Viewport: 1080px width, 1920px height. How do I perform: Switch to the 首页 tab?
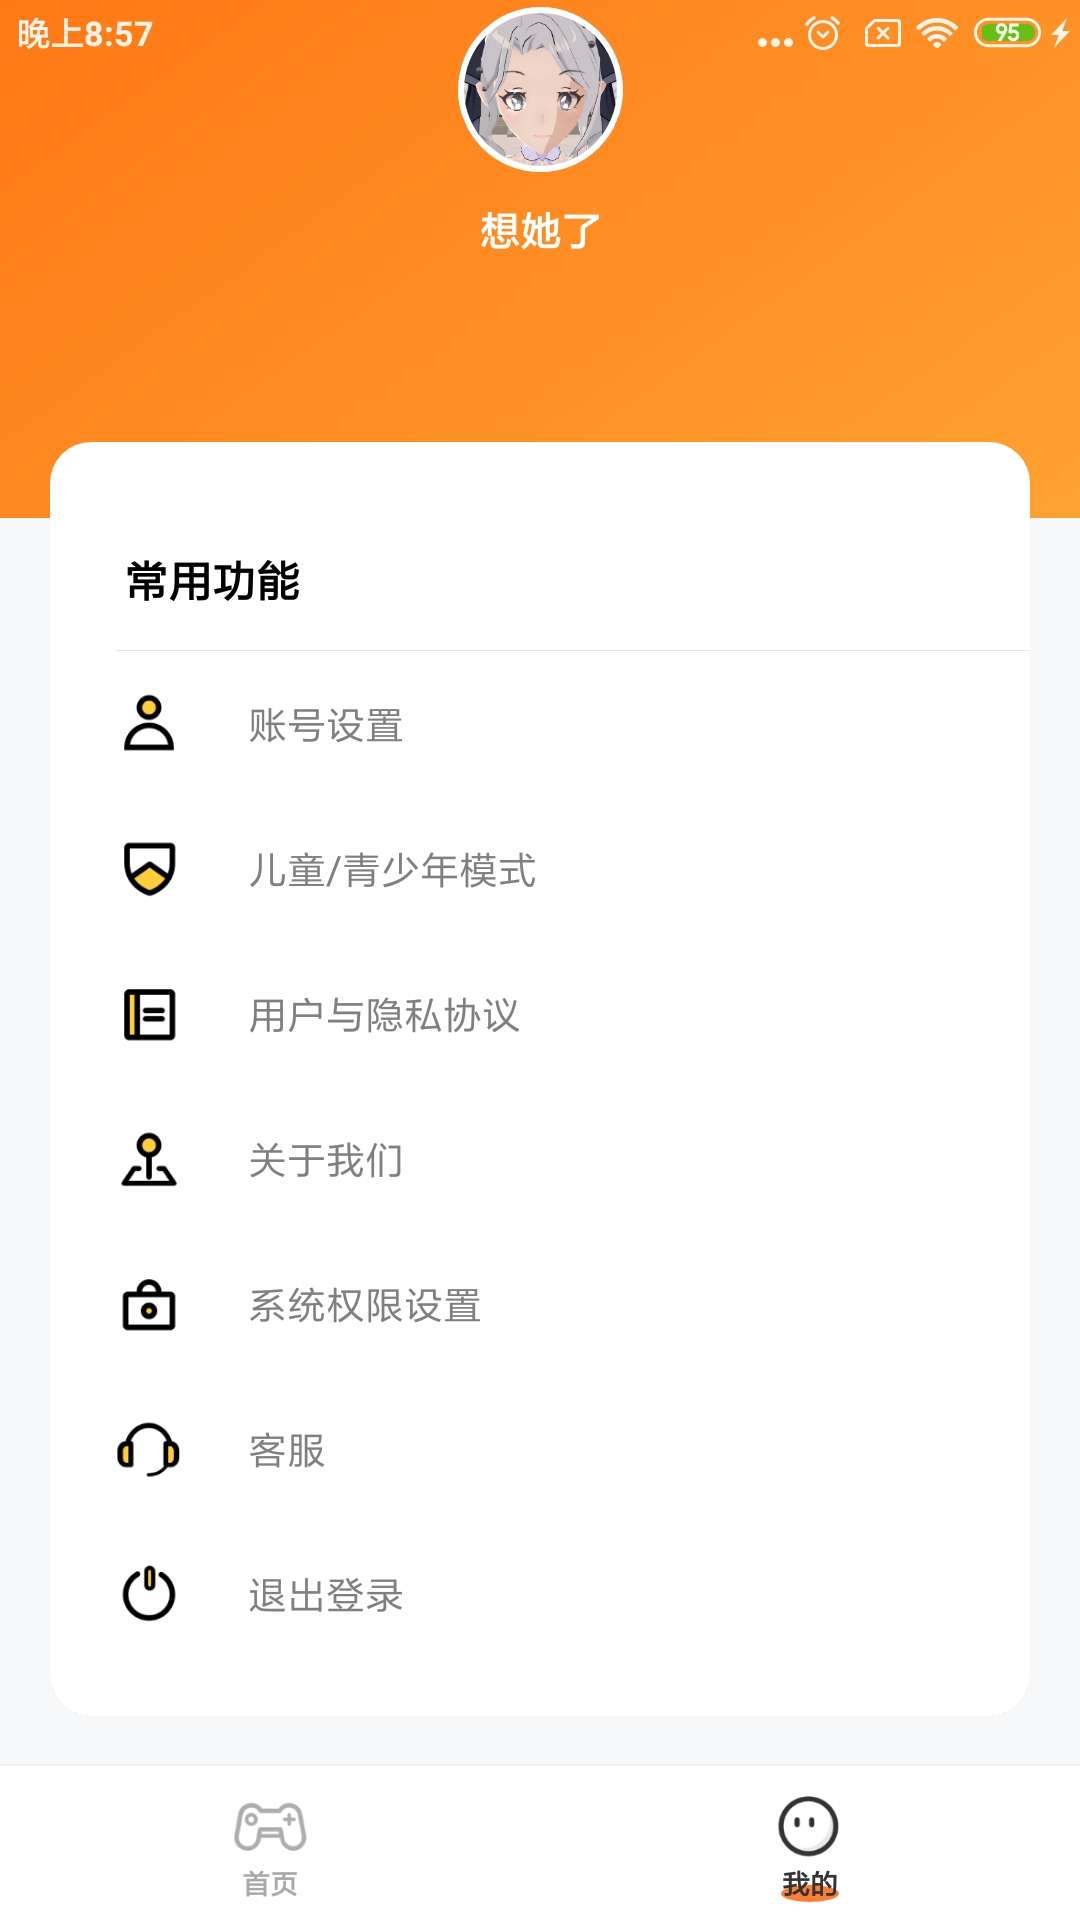tap(270, 1884)
